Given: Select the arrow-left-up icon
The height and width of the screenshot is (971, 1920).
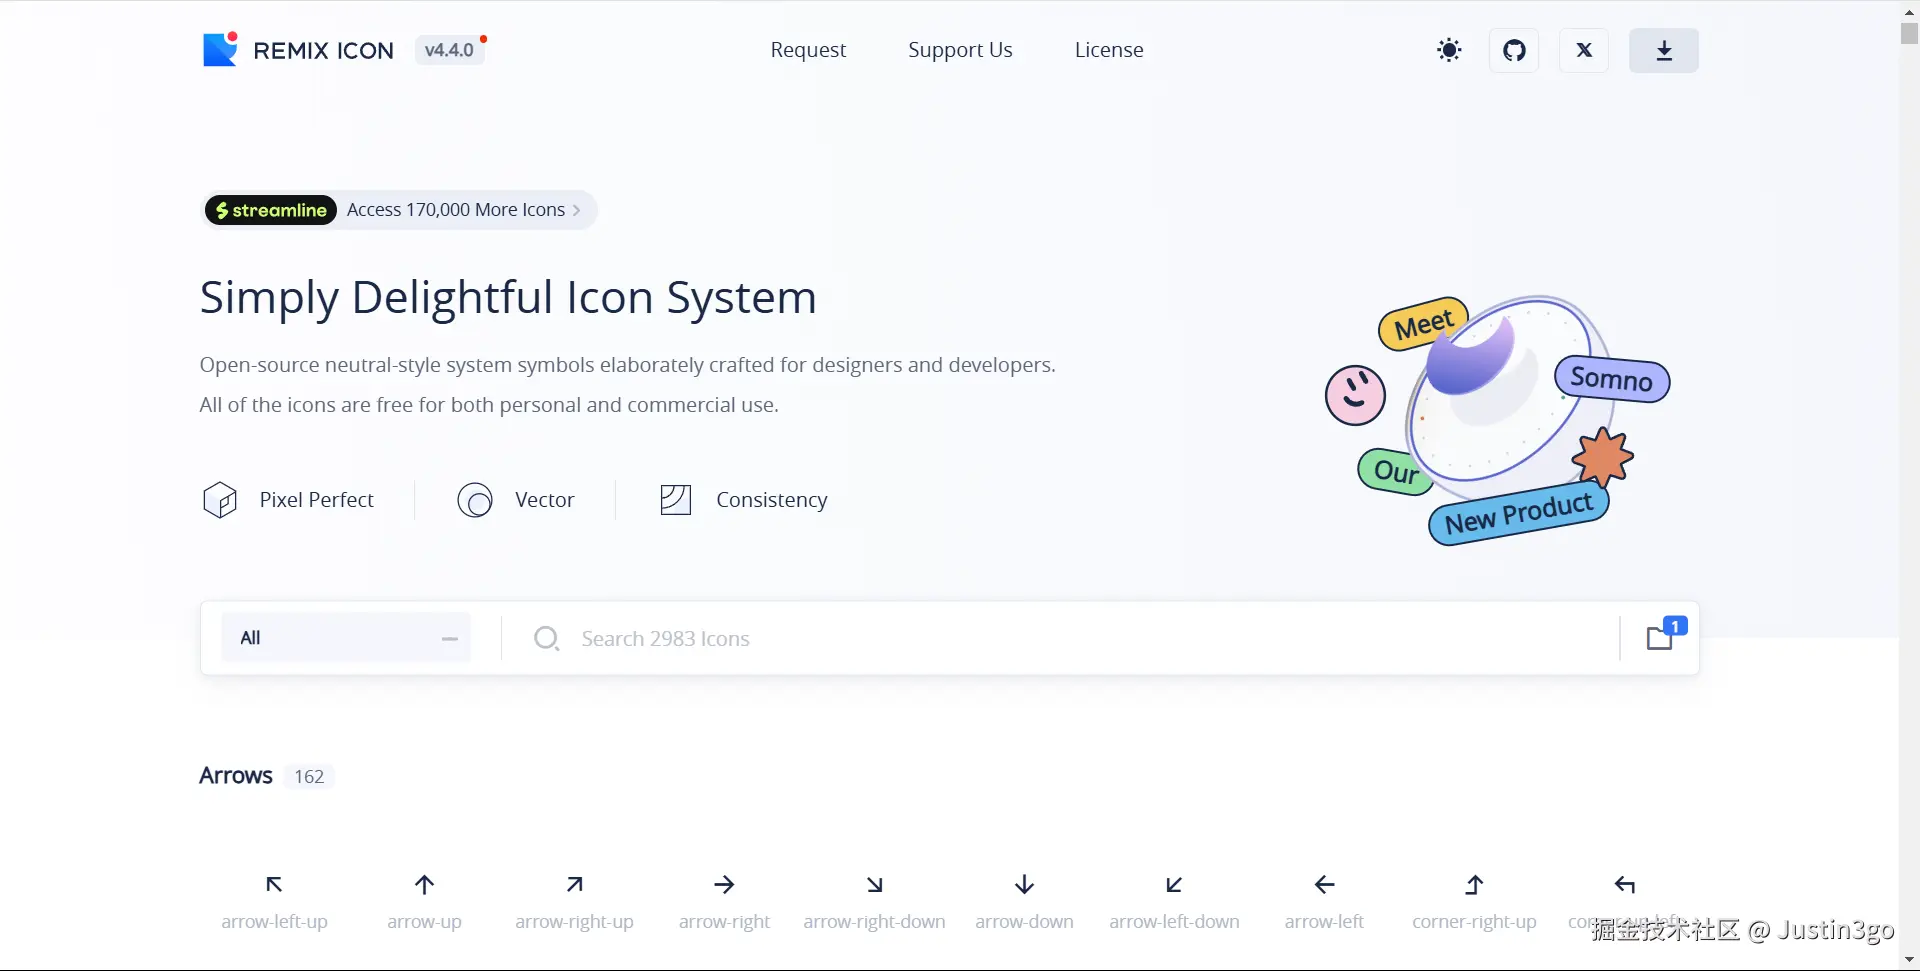Looking at the screenshot, I should tap(274, 884).
